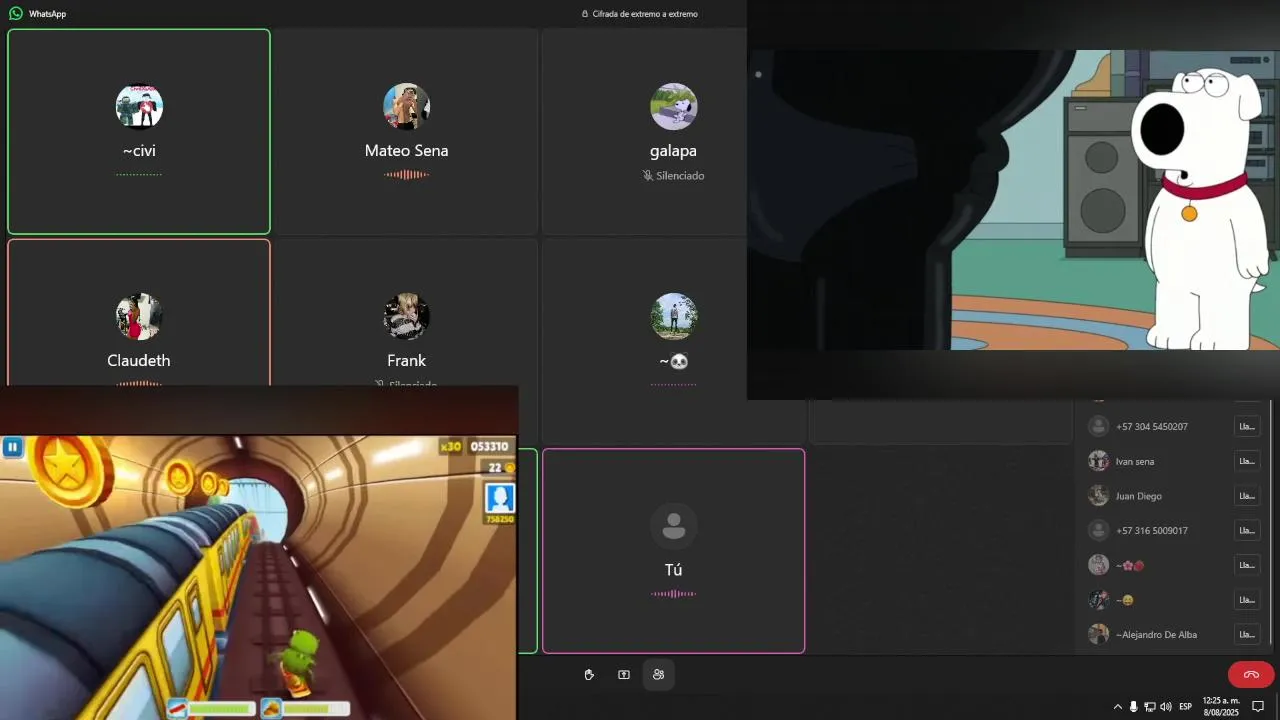Pause the Subway Surfers game

point(12,447)
